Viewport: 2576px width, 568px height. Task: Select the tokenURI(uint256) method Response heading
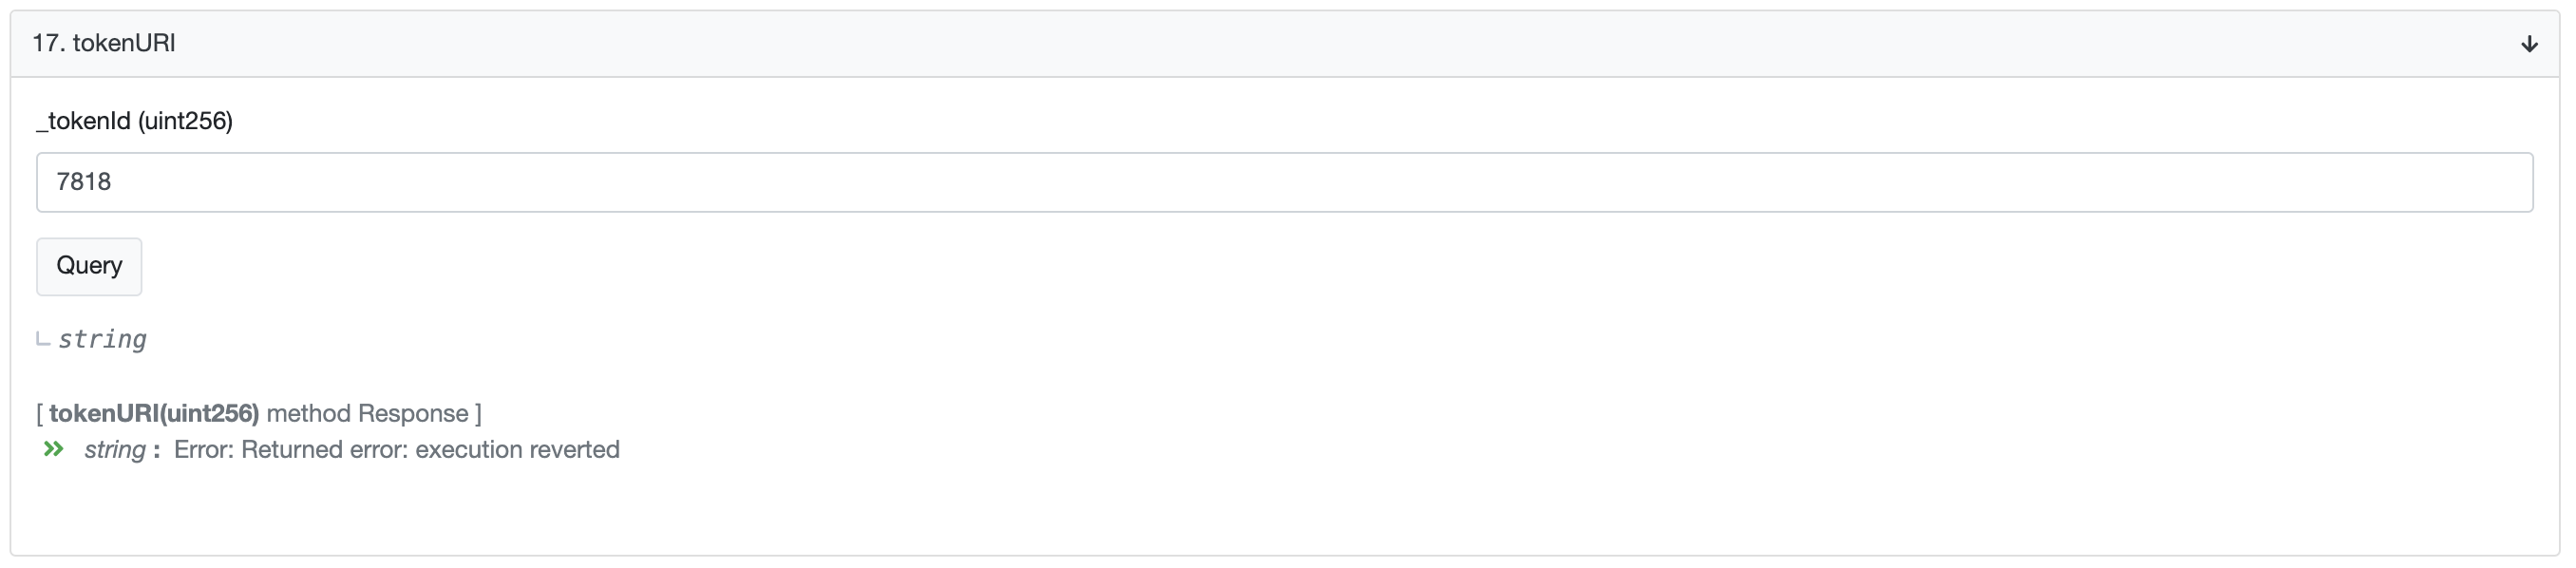coord(260,412)
